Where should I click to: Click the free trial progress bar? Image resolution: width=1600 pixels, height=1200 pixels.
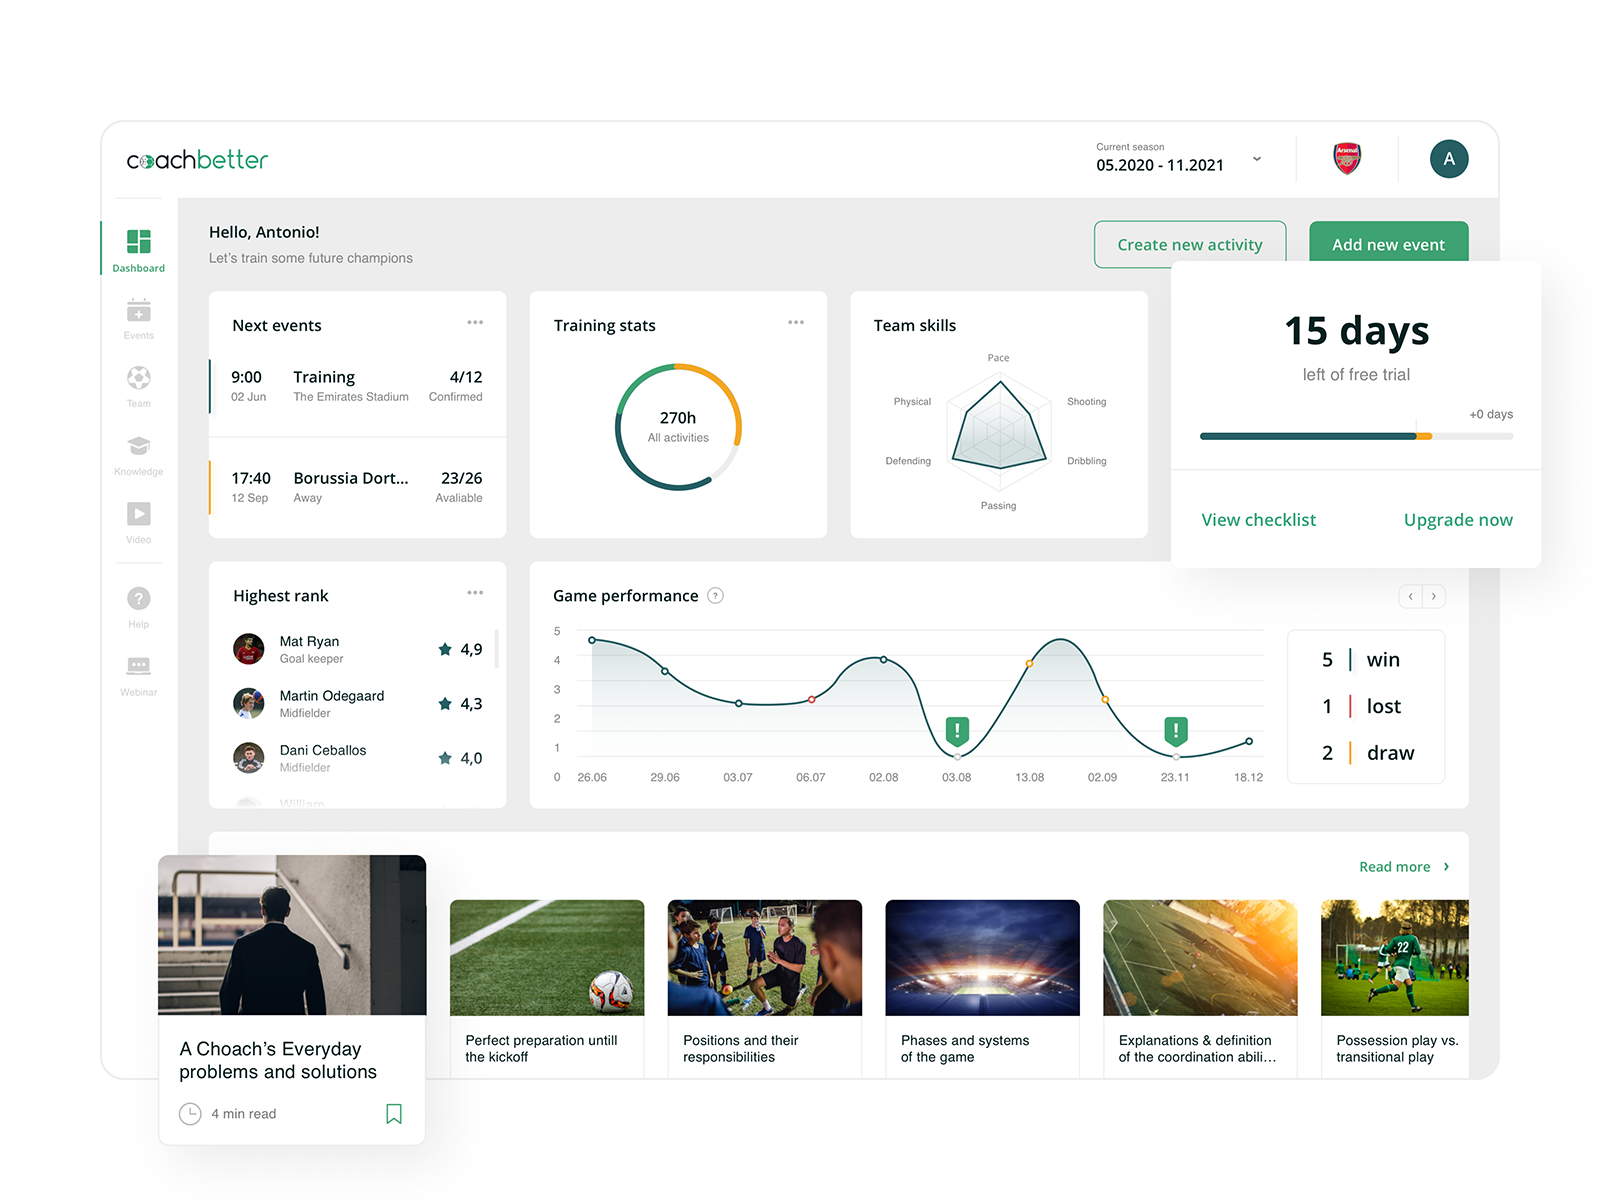[1356, 436]
